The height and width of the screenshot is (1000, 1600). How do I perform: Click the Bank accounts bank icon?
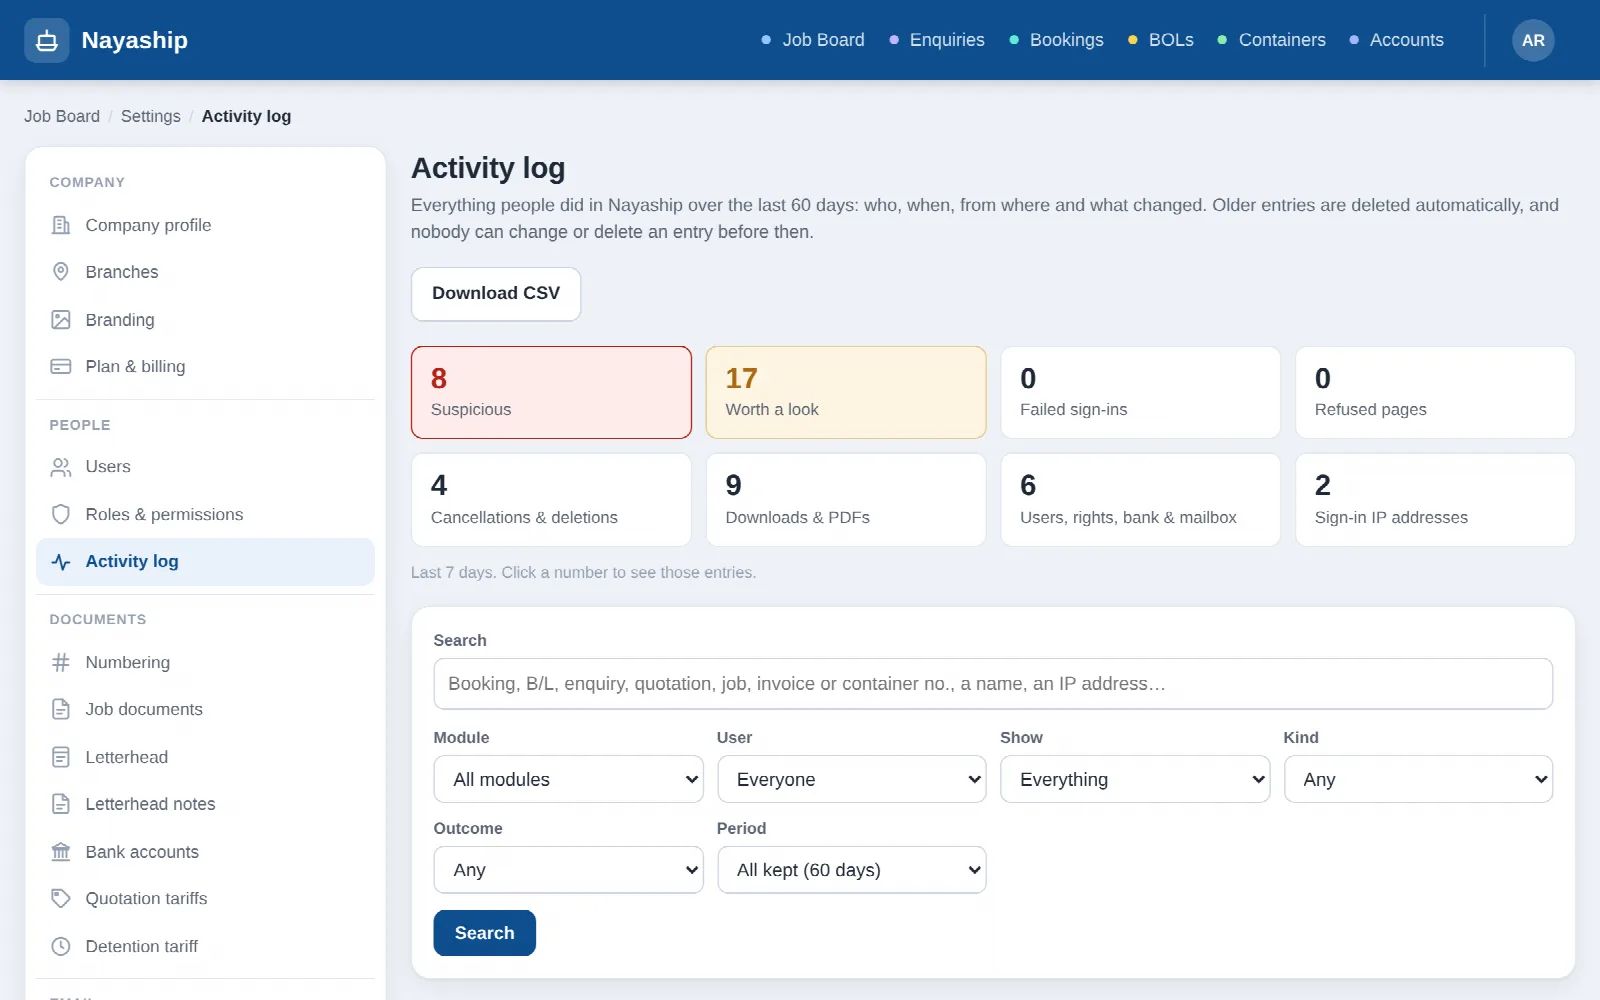(x=61, y=852)
